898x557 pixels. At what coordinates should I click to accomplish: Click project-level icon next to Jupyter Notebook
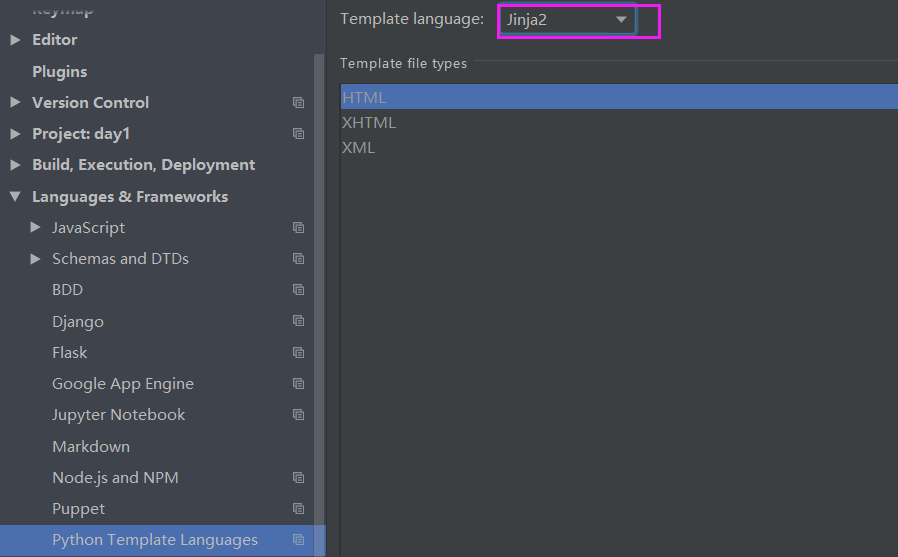[x=298, y=415]
